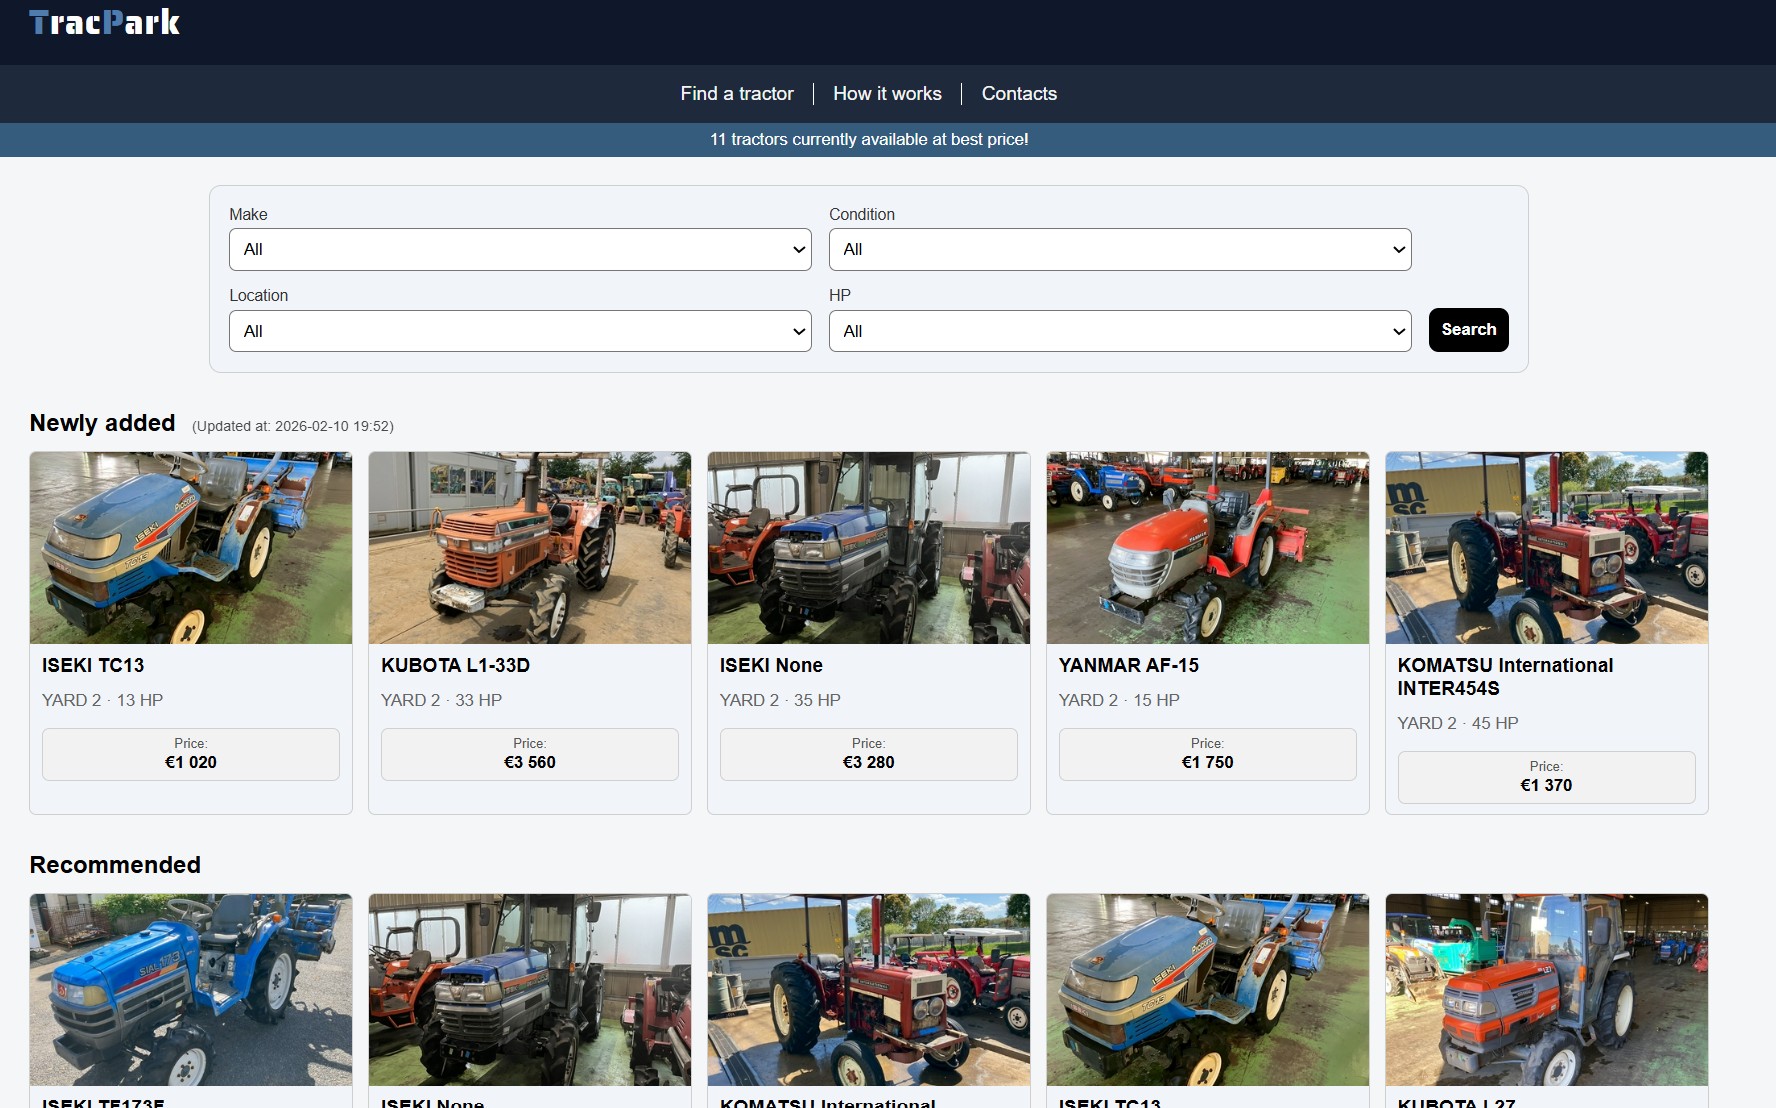
Task: Select the €1 370 price box
Action: coord(1546,777)
